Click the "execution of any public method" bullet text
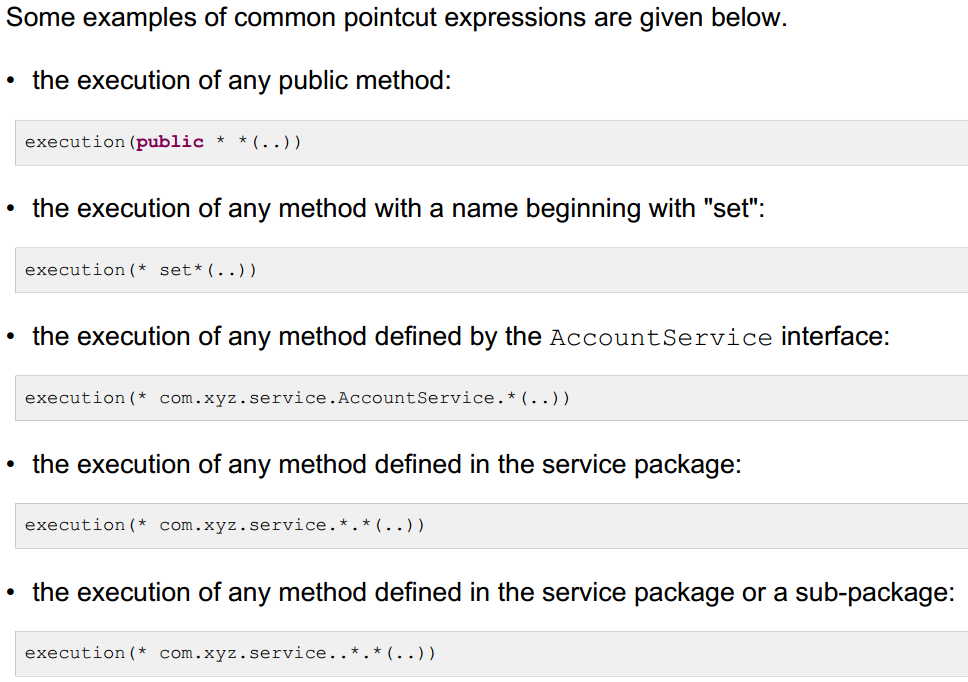Screen dimensions: 968x682 tap(242, 80)
